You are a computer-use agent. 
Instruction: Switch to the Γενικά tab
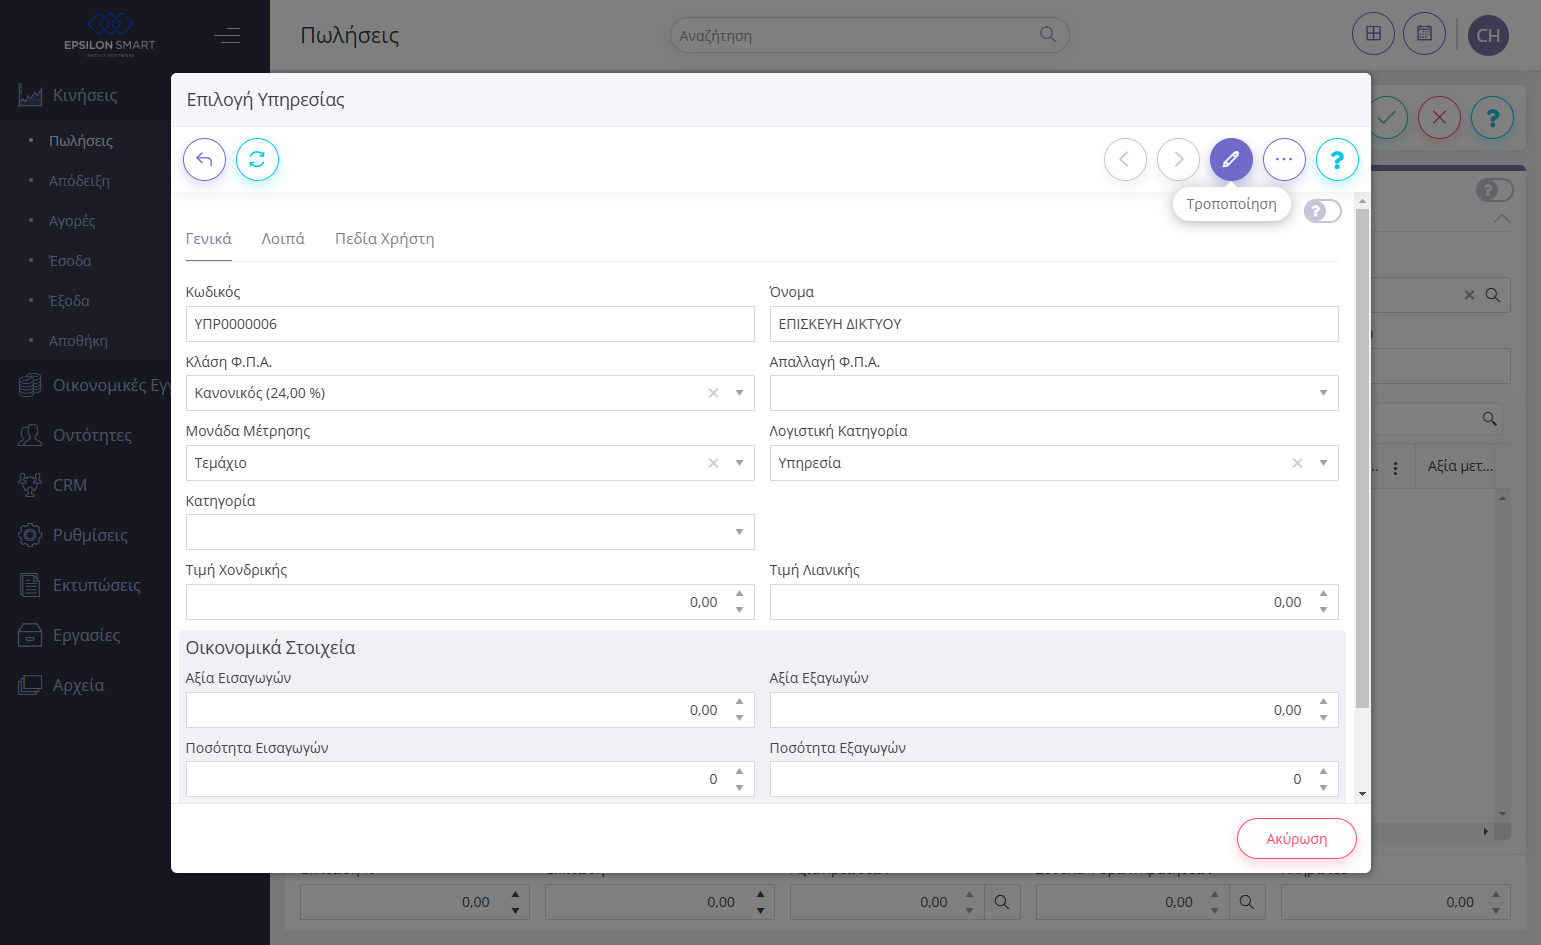[209, 239]
